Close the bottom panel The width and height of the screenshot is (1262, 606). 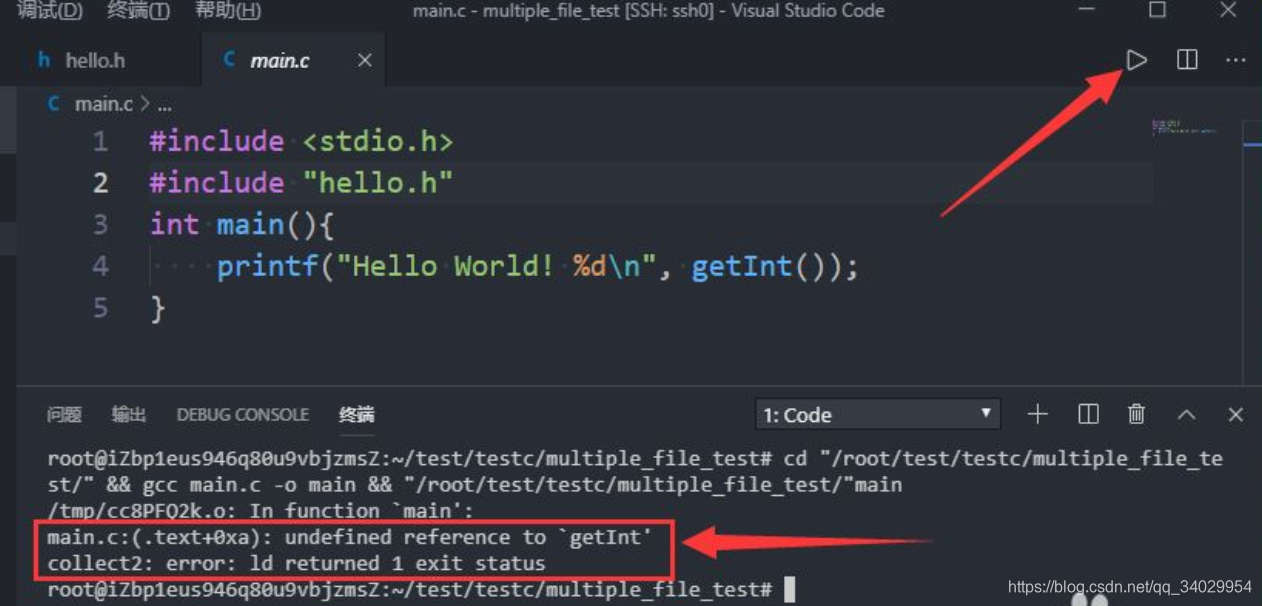(1236, 414)
